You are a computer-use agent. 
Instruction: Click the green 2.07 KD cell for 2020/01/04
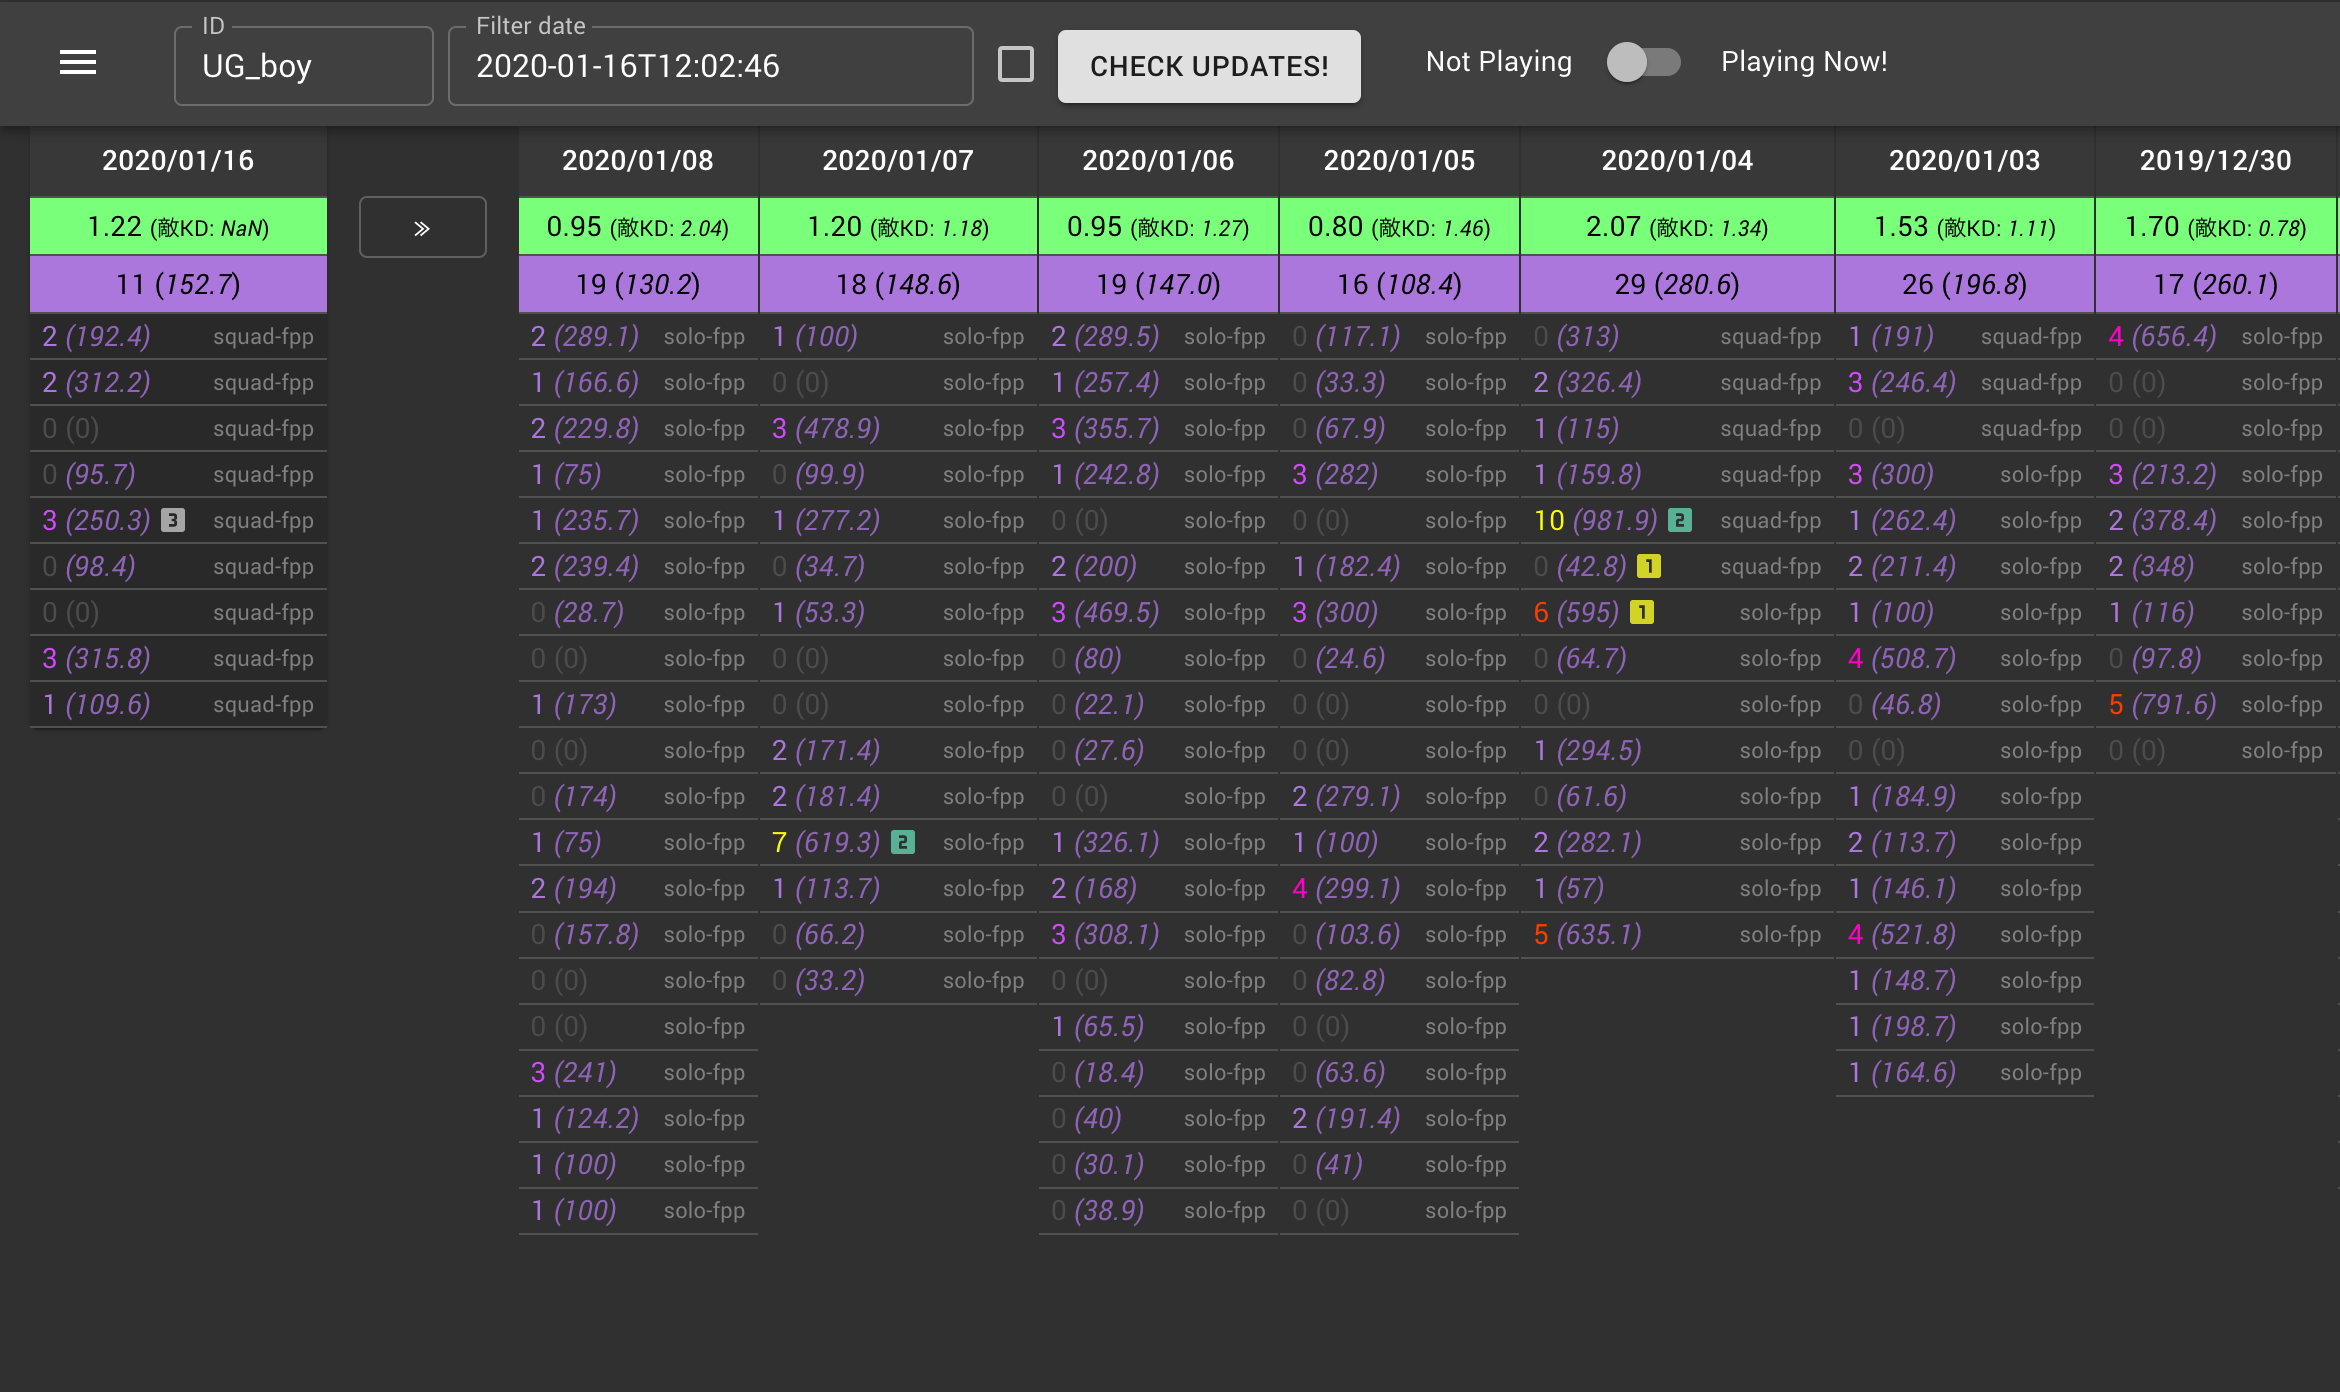click(1677, 227)
